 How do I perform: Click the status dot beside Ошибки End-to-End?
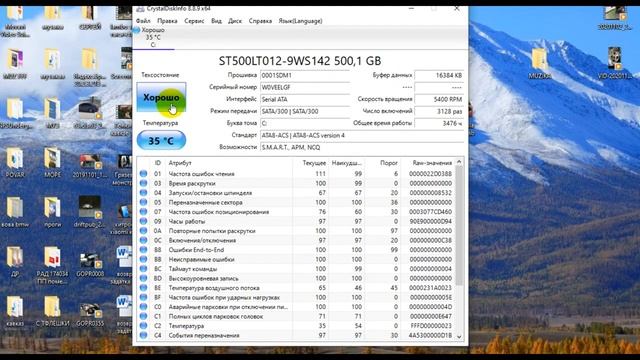pos(143,250)
